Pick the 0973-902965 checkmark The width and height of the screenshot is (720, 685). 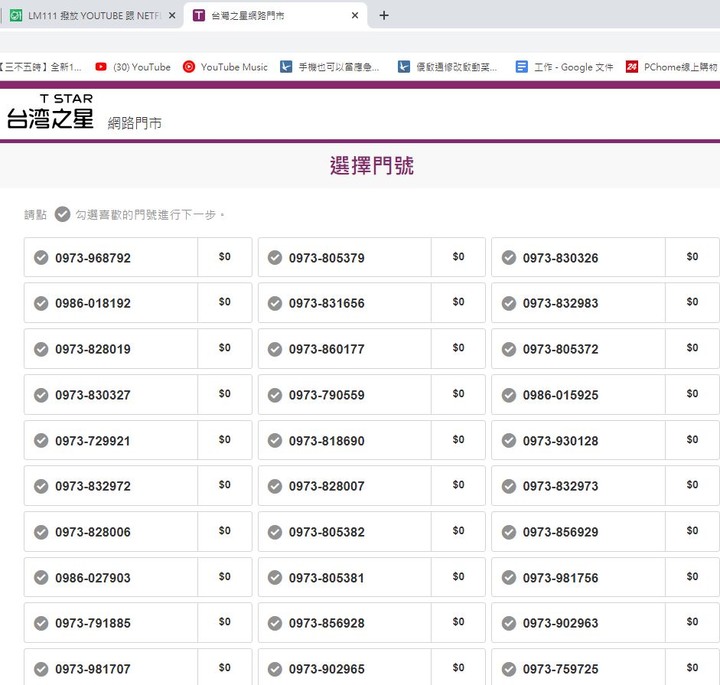pos(275,669)
